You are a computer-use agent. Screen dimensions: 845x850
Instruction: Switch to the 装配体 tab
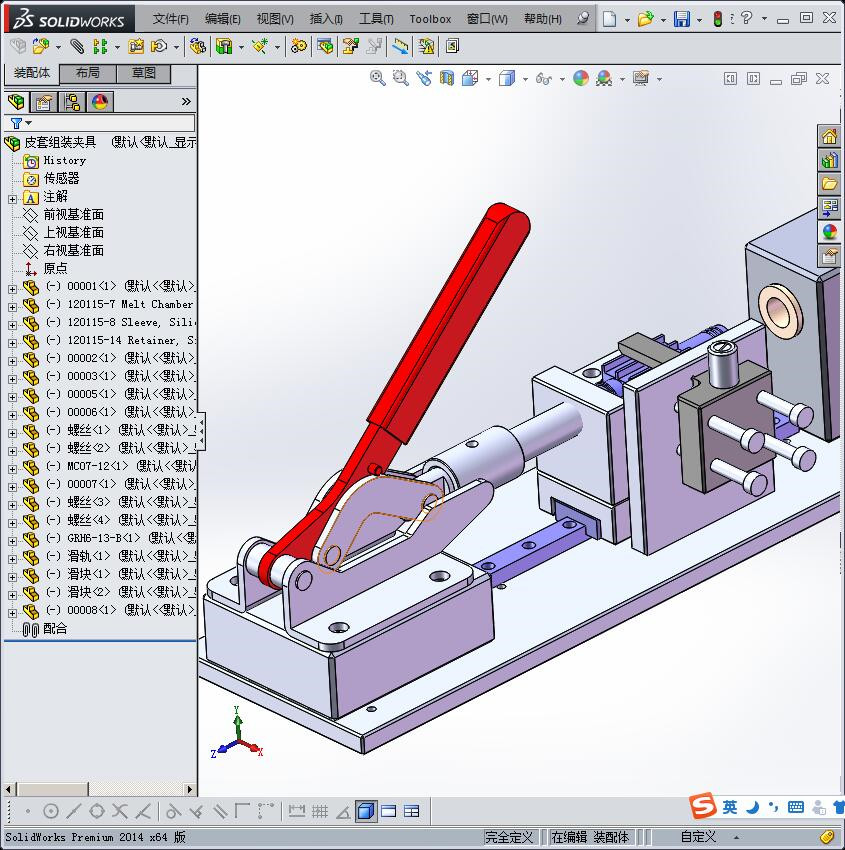31,73
